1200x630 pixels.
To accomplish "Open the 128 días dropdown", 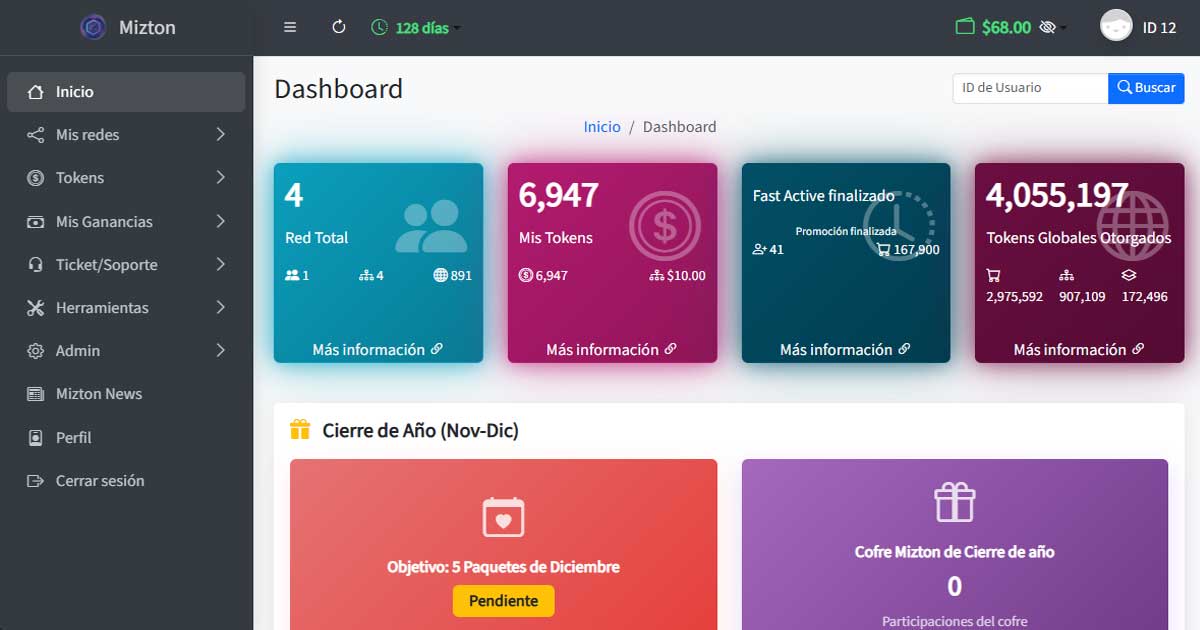I will [416, 28].
